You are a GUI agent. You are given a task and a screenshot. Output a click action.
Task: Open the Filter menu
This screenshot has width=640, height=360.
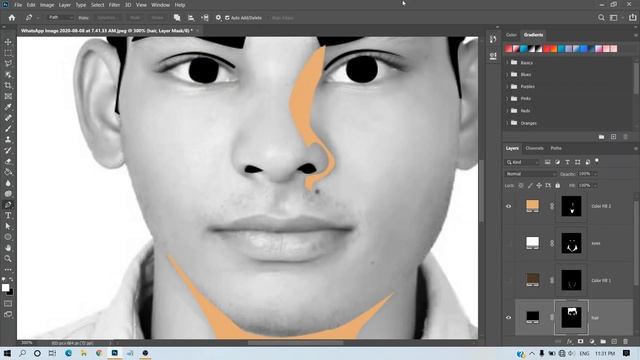coord(114,5)
